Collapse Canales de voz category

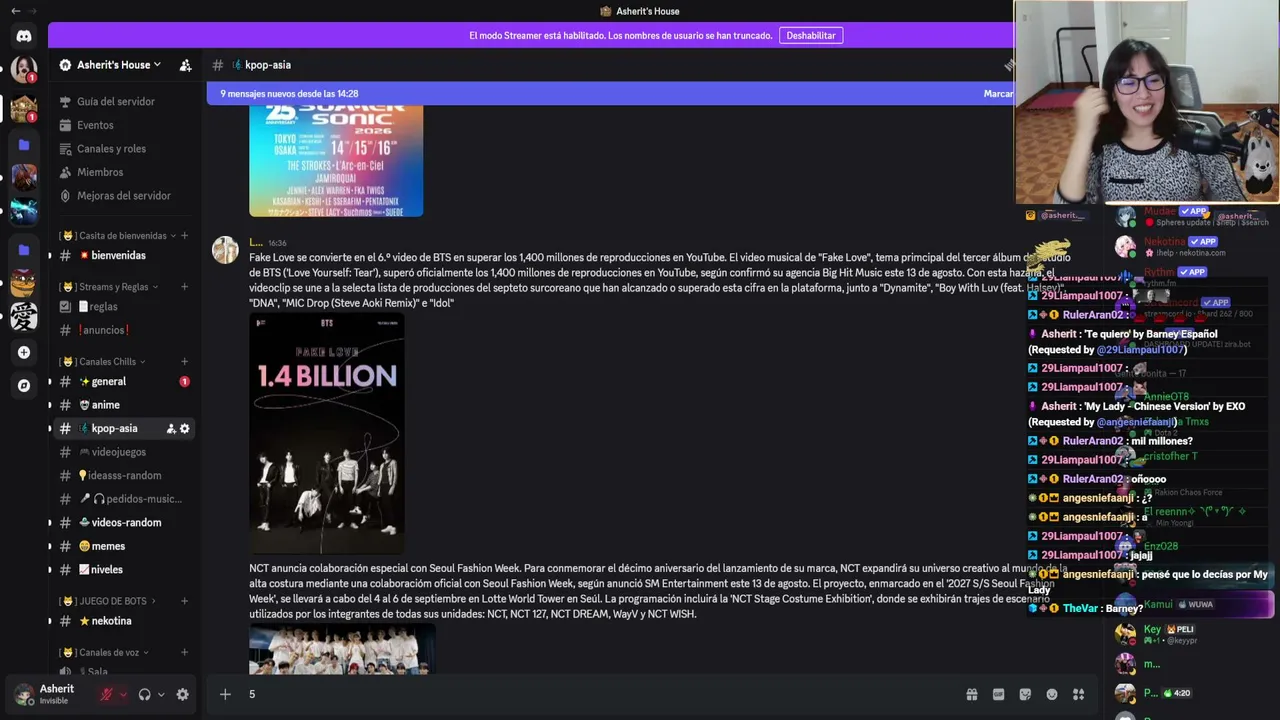click(104, 653)
